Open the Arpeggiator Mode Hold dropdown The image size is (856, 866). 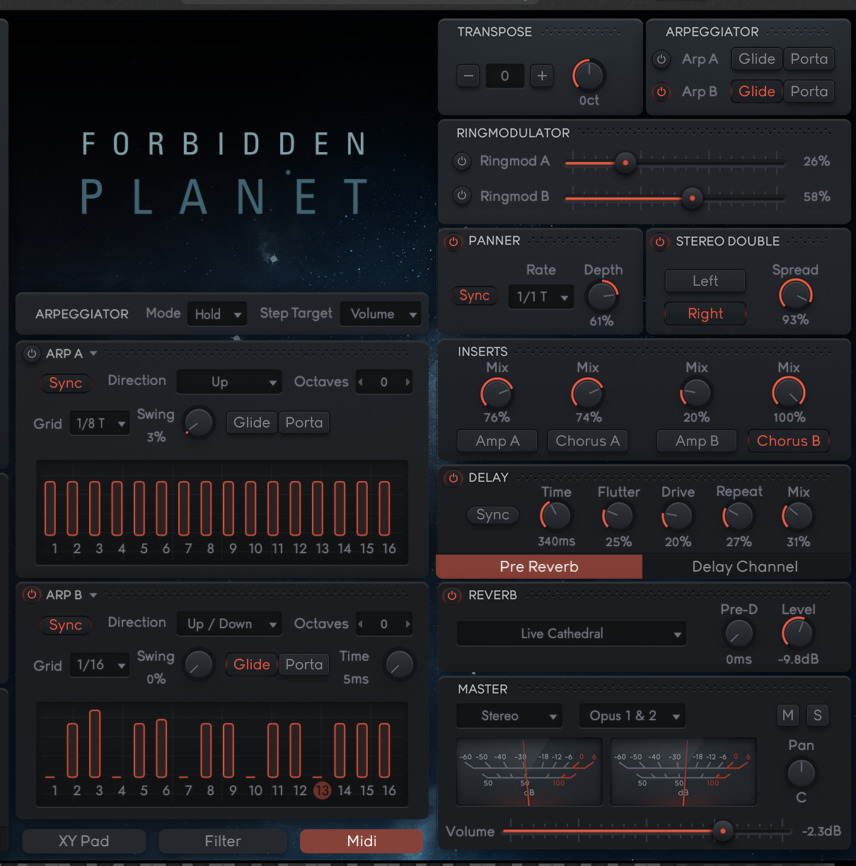pyautogui.click(x=217, y=314)
